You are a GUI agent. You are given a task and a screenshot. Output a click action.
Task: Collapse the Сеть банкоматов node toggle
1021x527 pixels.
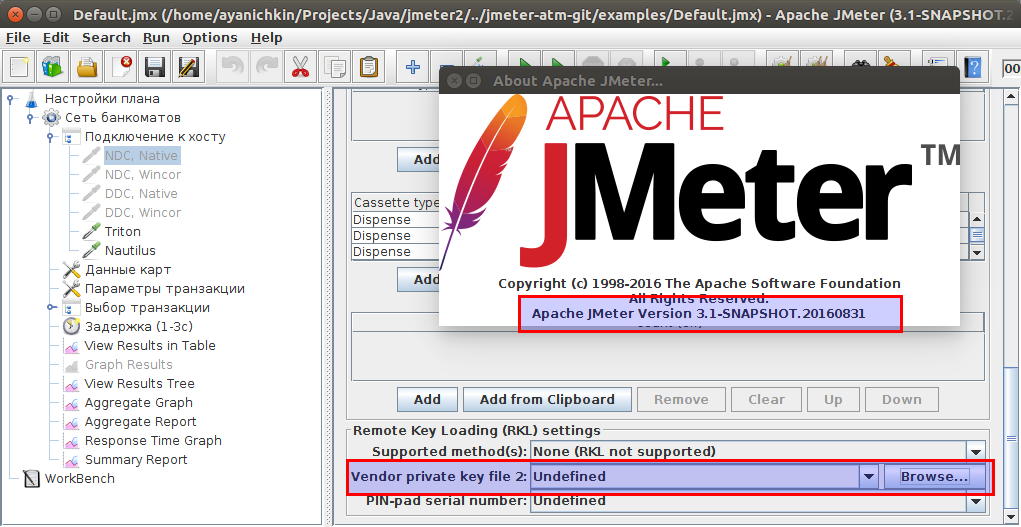pos(30,118)
